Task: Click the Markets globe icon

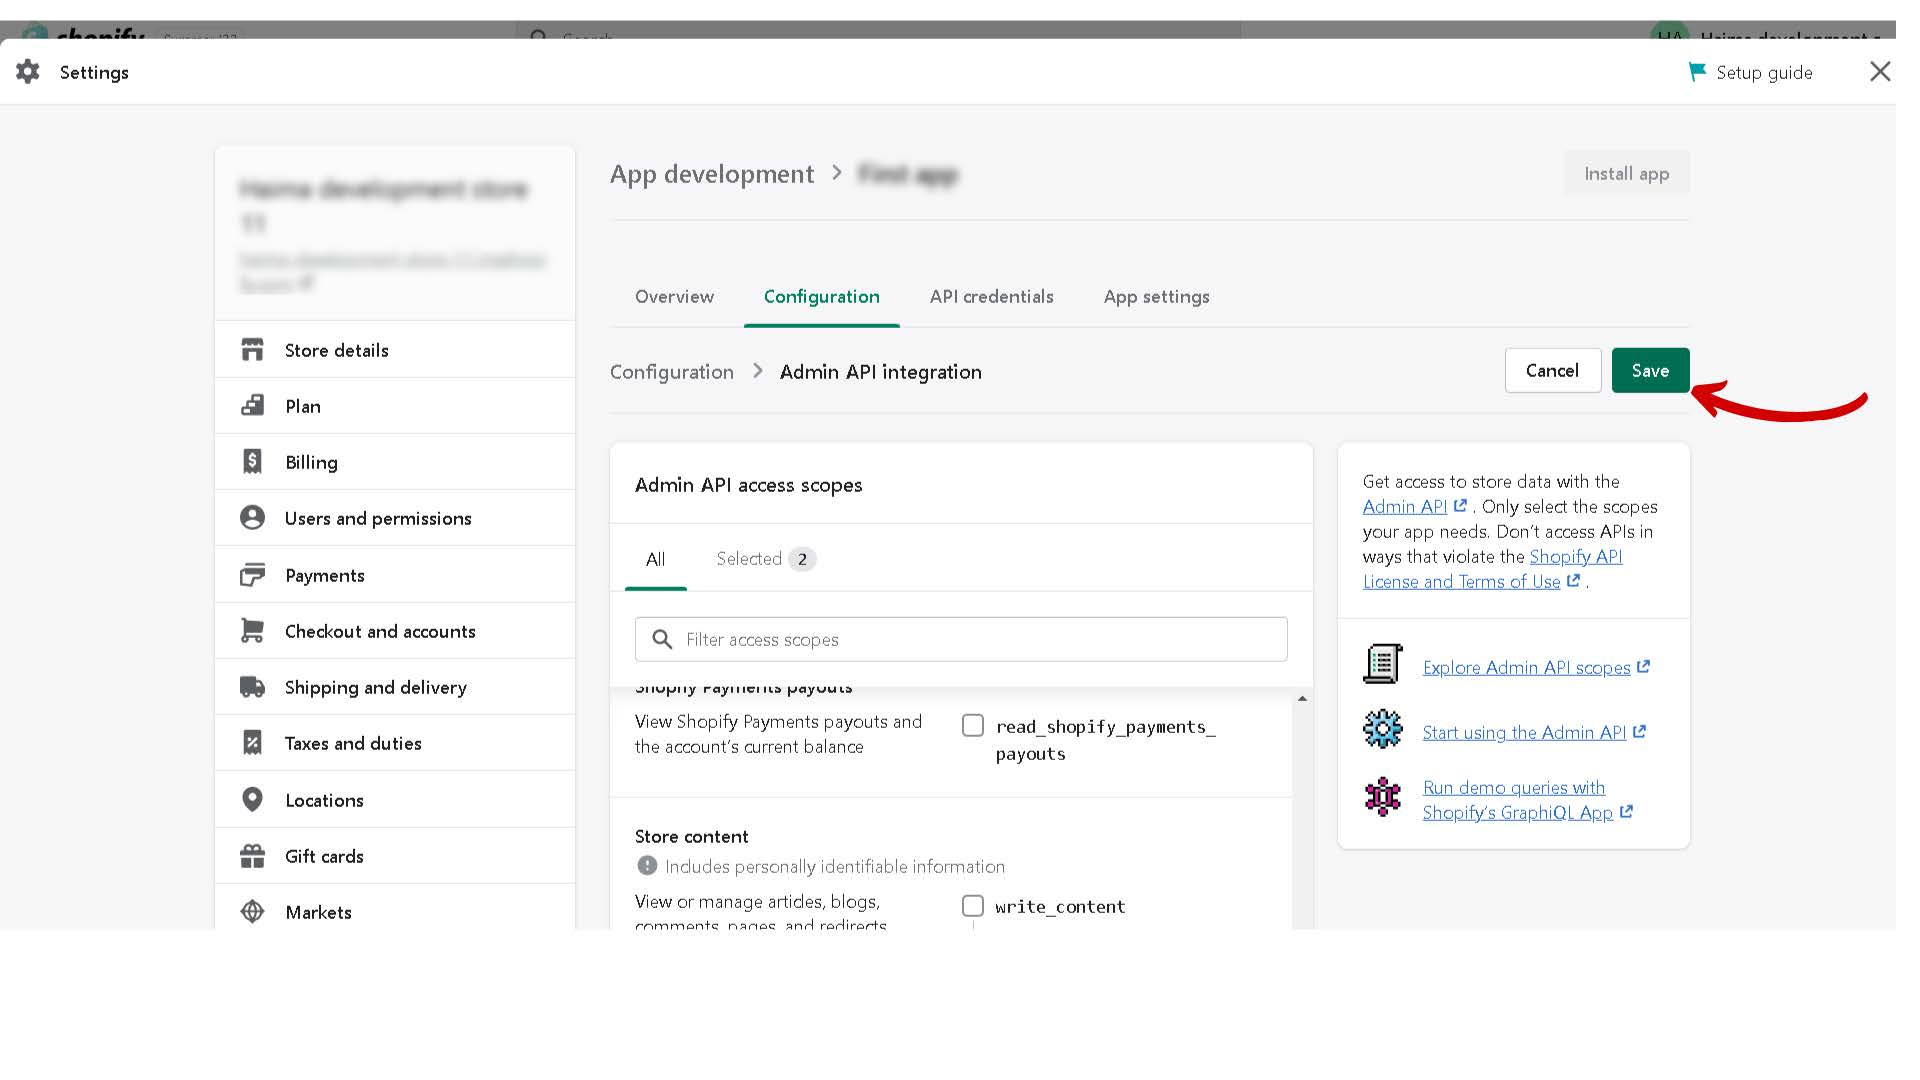Action: 252,912
